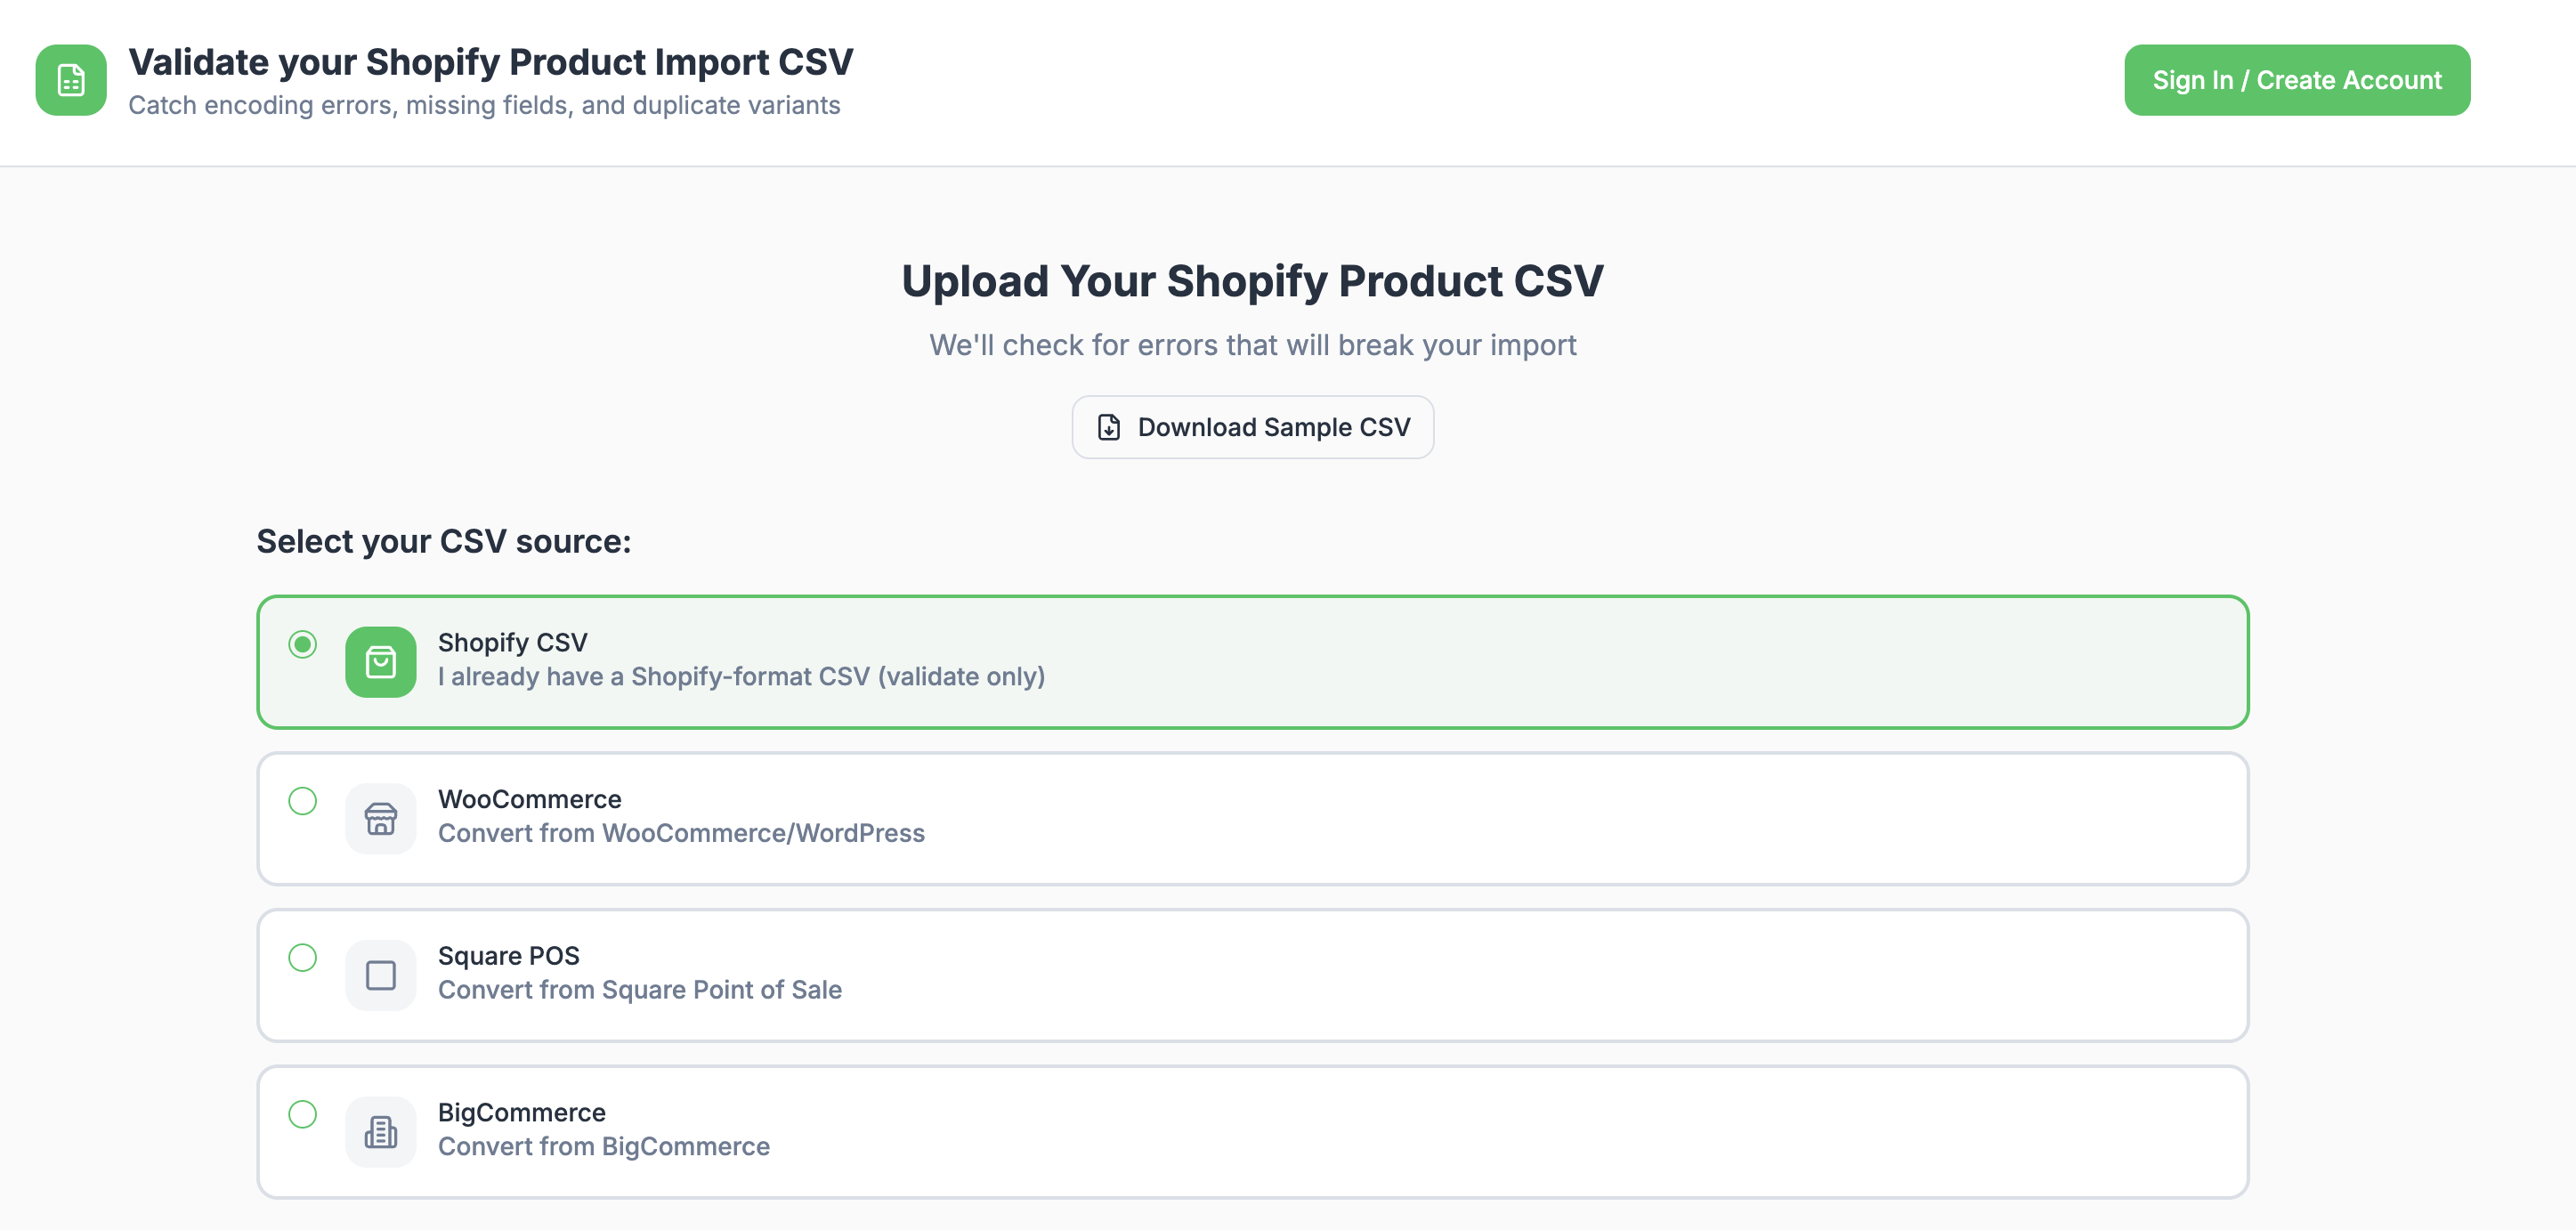Select the BigCommerce radio button
Viewport: 2576px width, 1230px height.
(302, 1115)
